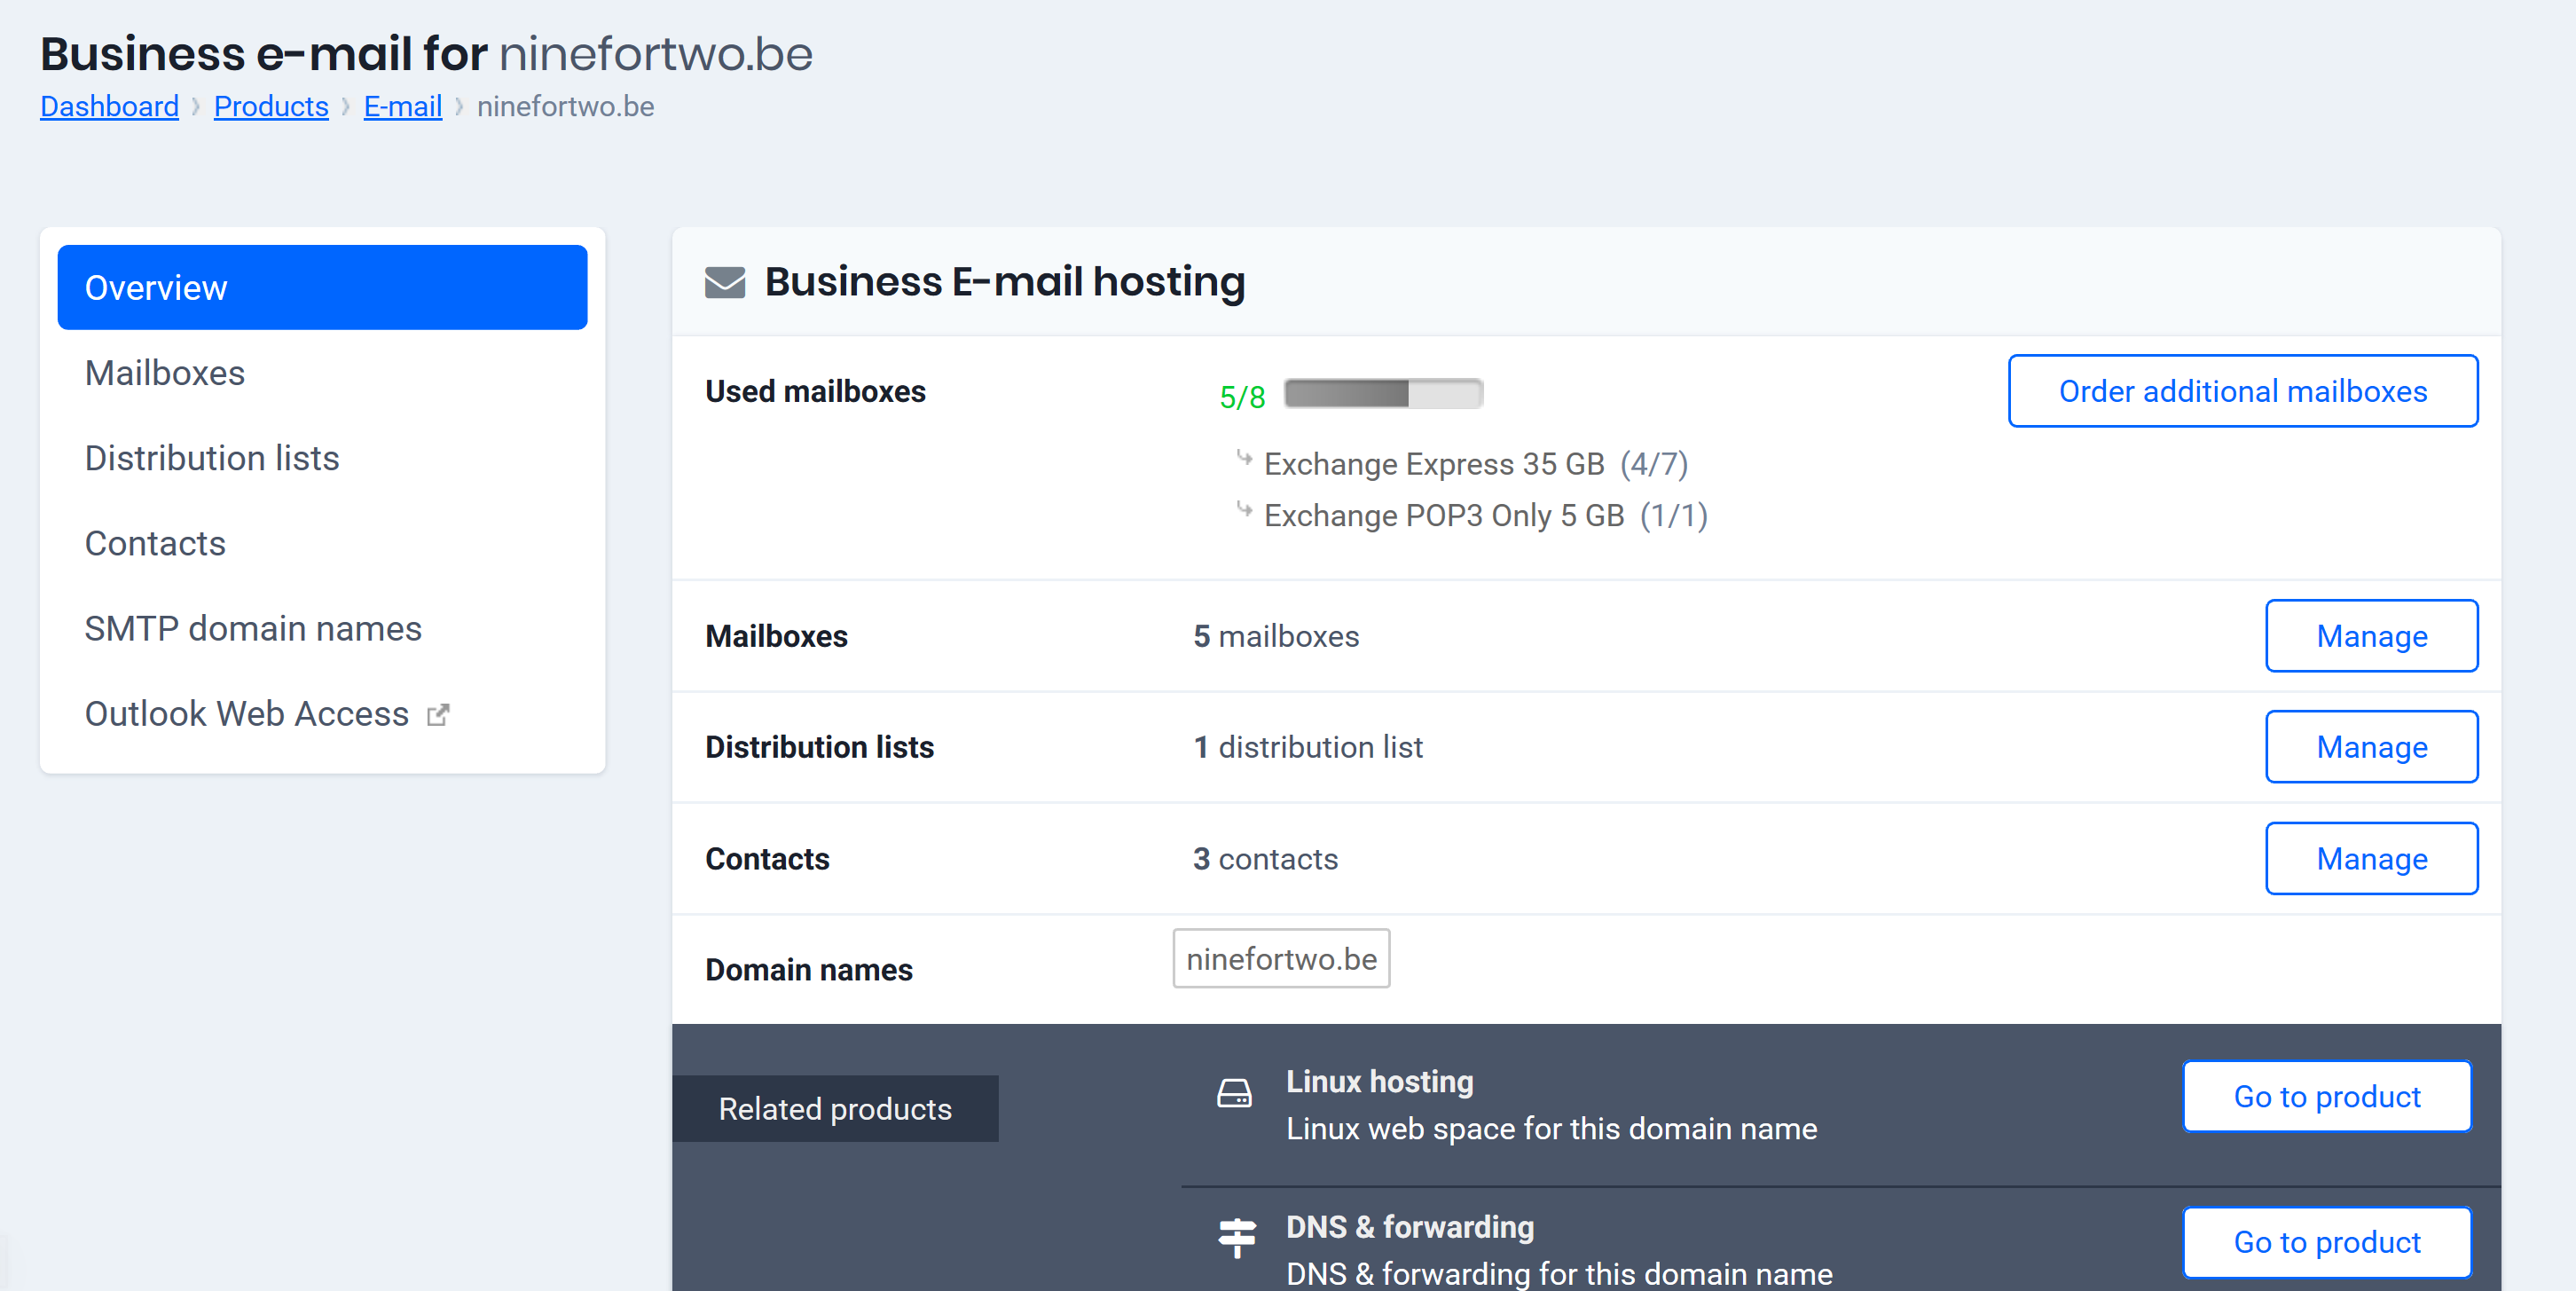Click Manage button for Distribution lists

pyautogui.click(x=2372, y=748)
